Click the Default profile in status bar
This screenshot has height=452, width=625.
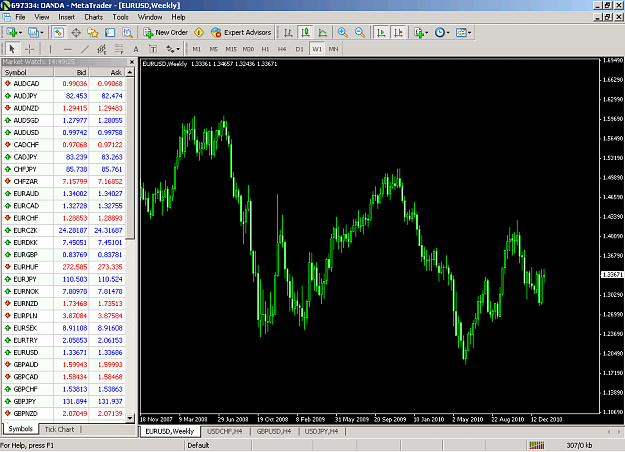(x=198, y=445)
